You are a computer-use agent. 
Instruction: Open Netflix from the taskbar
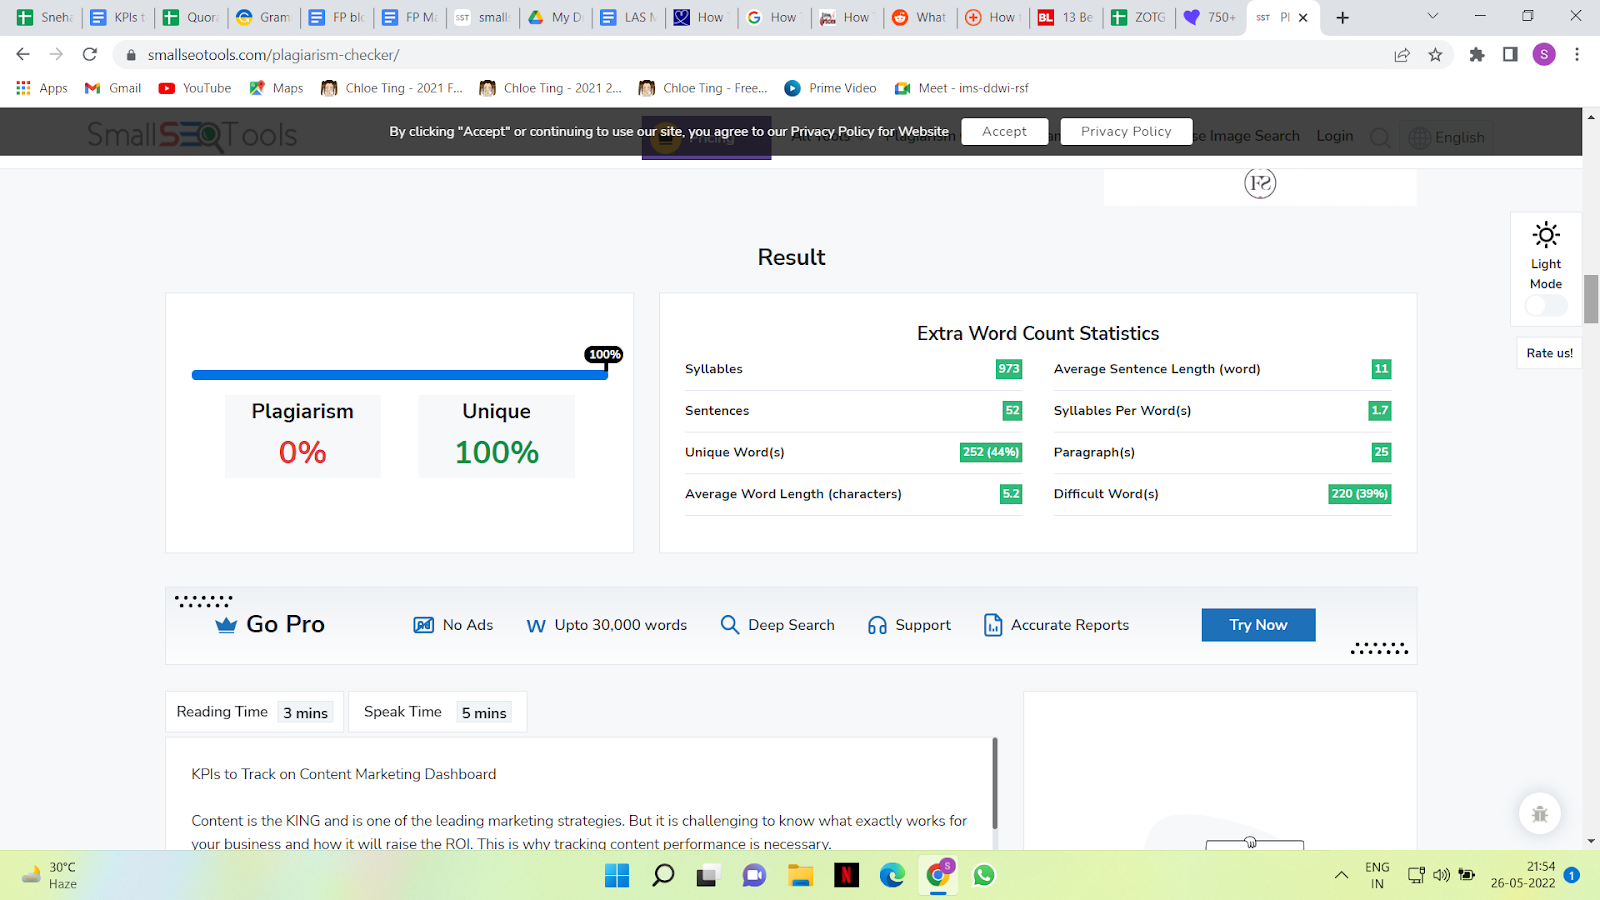[x=846, y=876]
